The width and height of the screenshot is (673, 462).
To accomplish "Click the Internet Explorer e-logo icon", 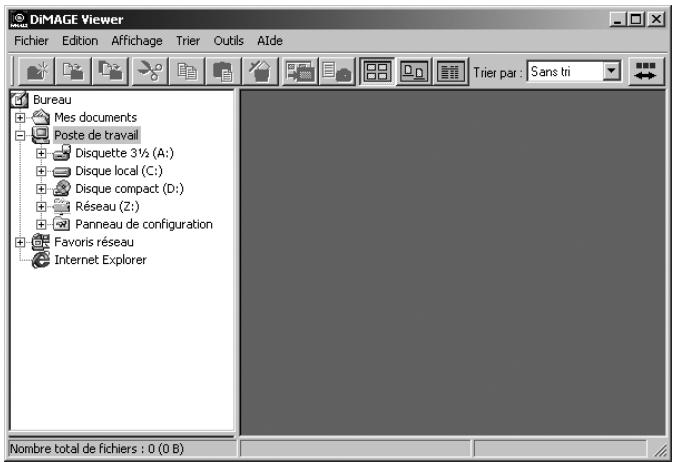I will (41, 260).
